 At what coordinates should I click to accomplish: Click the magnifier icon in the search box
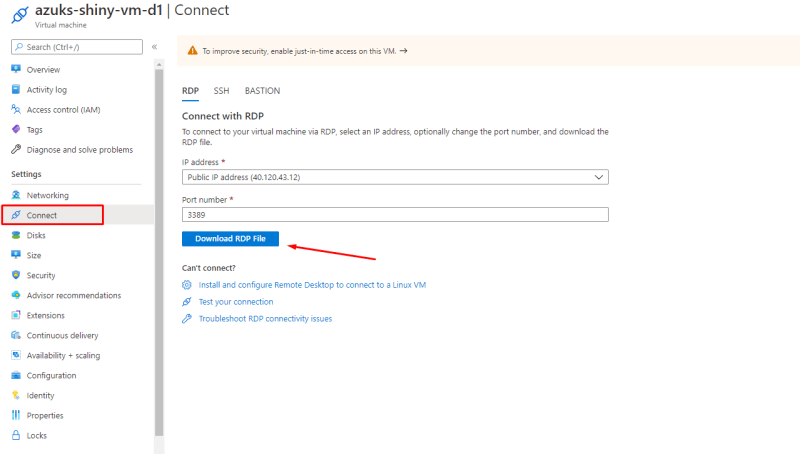[19, 46]
